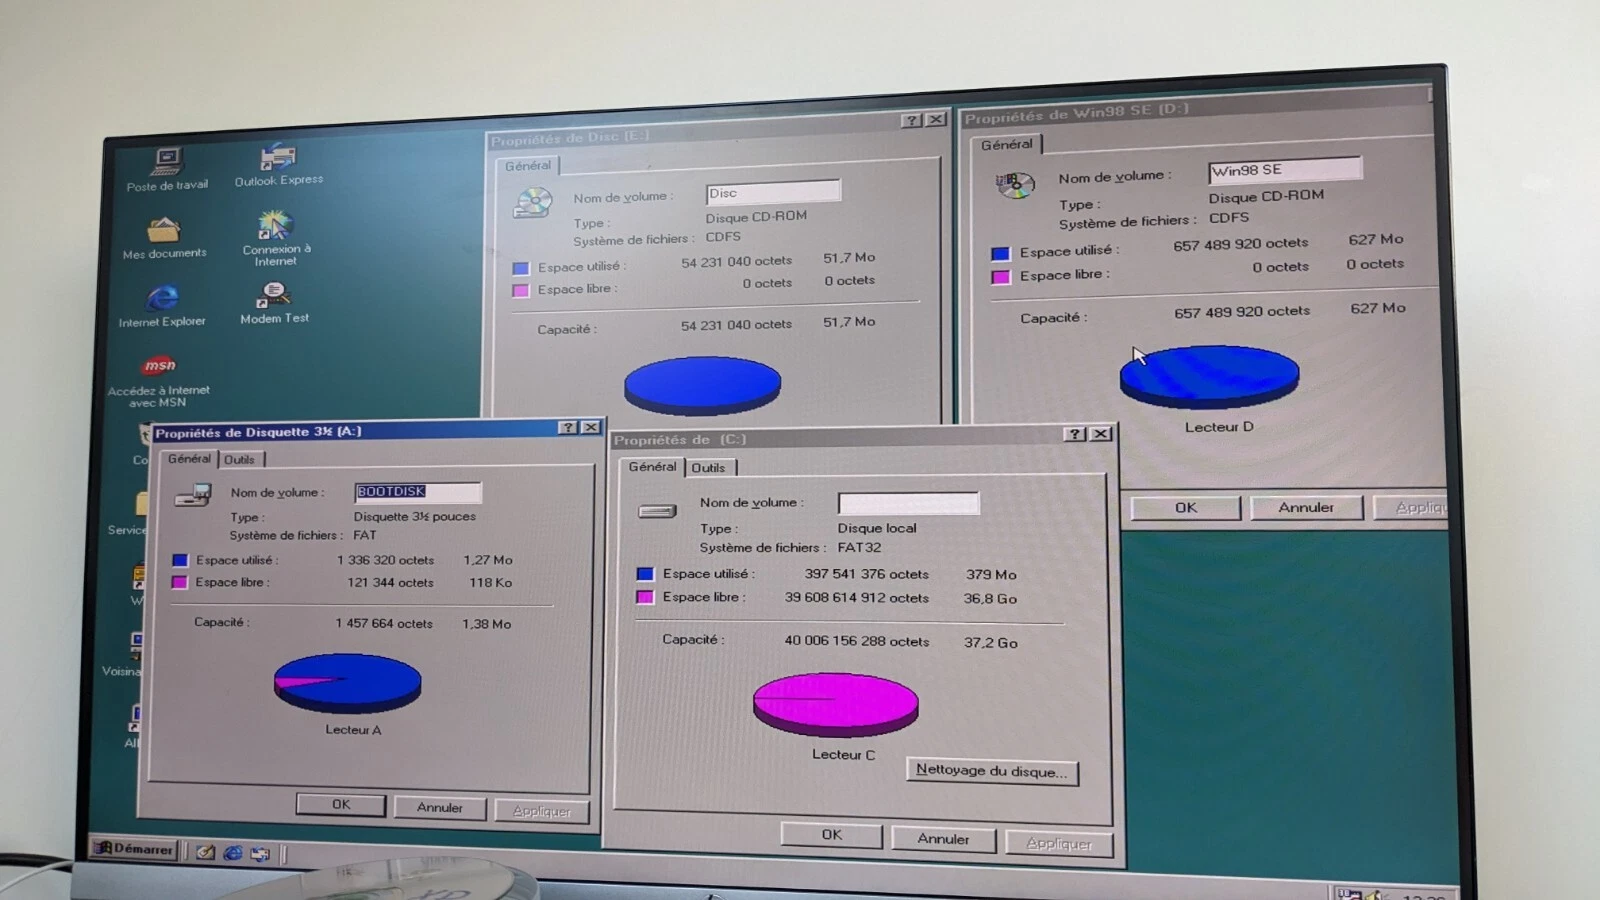Image resolution: width=1600 pixels, height=900 pixels.
Task: Click '40 006 156 288 octets' capacity value
Action: [x=857, y=641]
